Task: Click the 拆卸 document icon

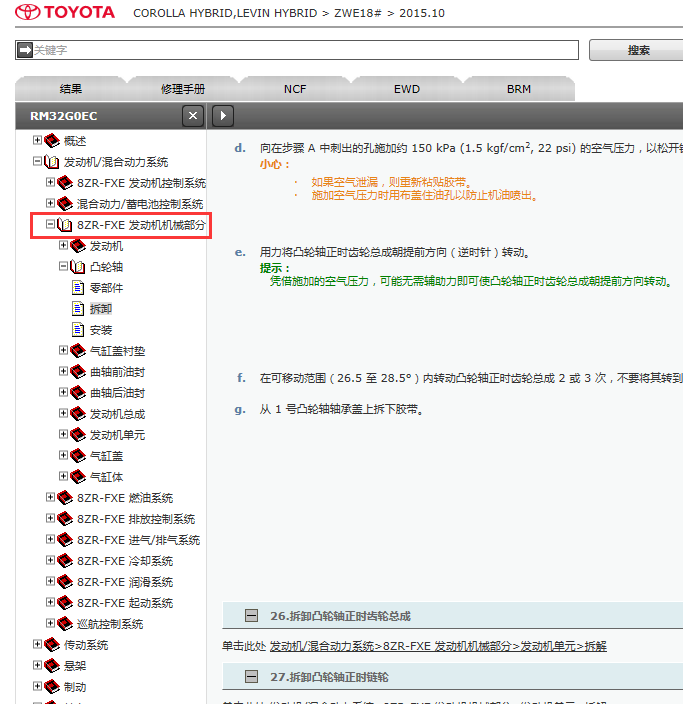Action: [78, 309]
